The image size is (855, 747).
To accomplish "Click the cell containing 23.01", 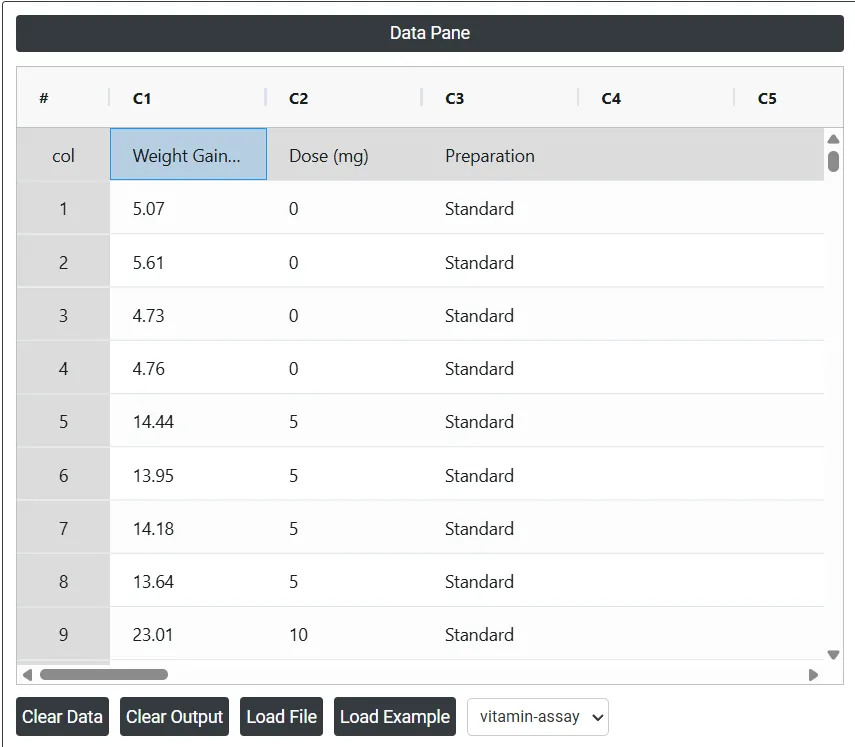I will pos(188,634).
